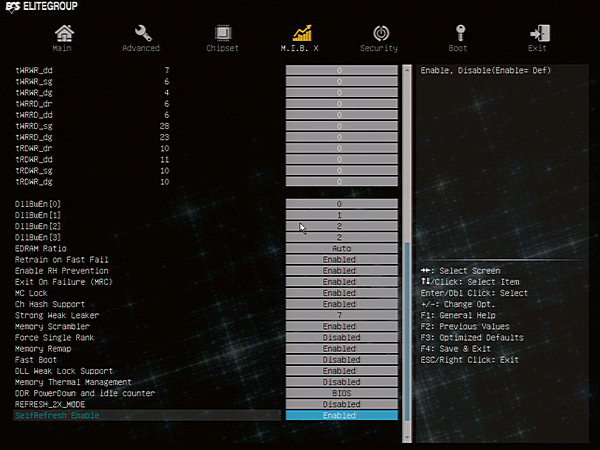Toggle Retrain on Fast Fail value
This screenshot has height=450, width=600.
tap(342, 259)
